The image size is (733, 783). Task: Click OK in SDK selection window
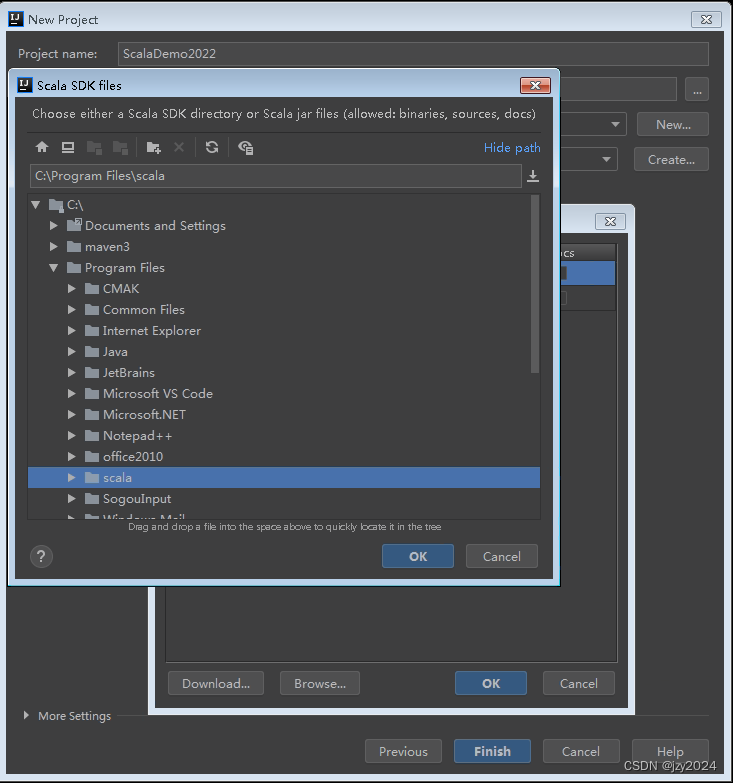pyautogui.click(x=491, y=683)
